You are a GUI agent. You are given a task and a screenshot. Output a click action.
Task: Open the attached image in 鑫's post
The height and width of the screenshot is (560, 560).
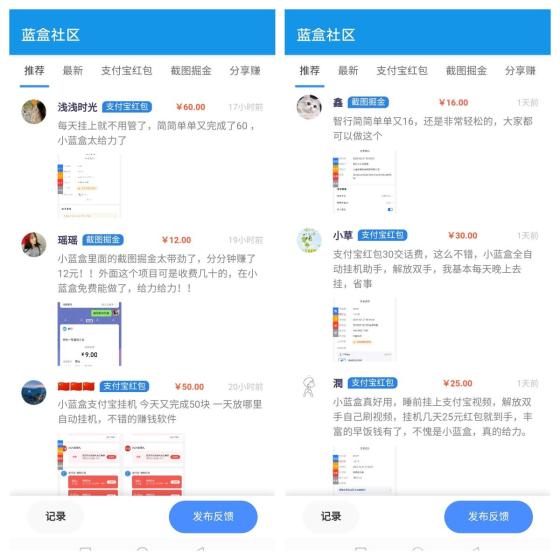[364, 182]
